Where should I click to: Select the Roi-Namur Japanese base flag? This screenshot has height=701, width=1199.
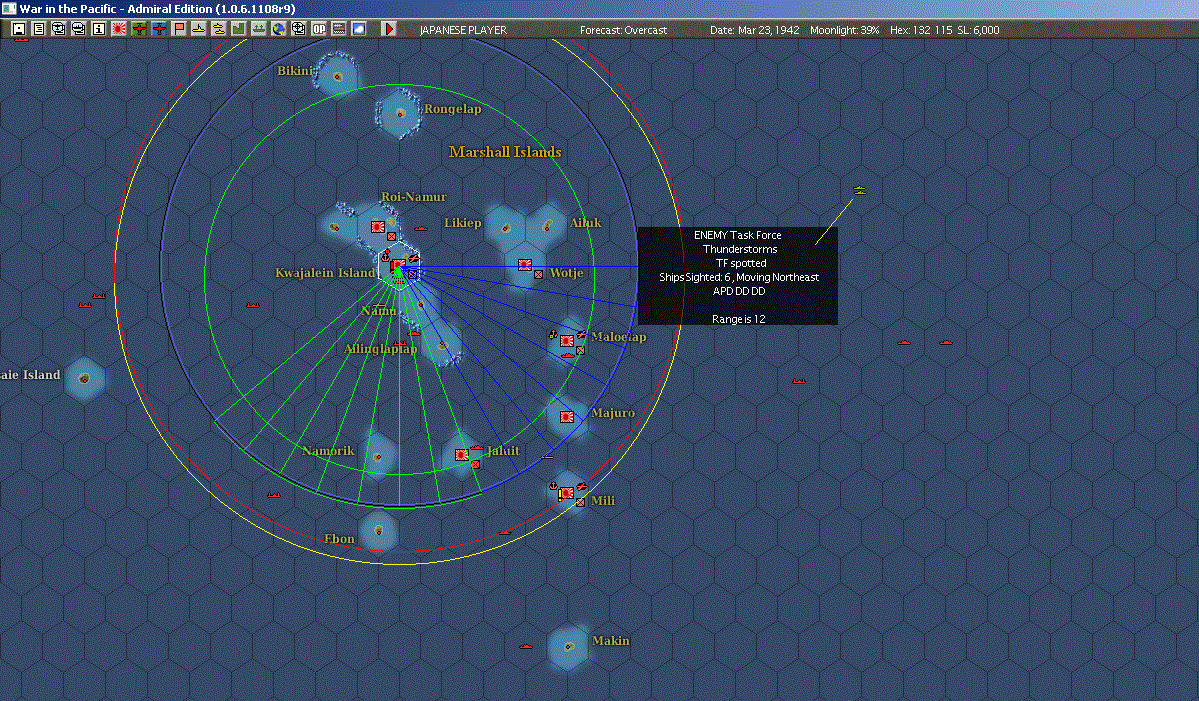tap(378, 227)
